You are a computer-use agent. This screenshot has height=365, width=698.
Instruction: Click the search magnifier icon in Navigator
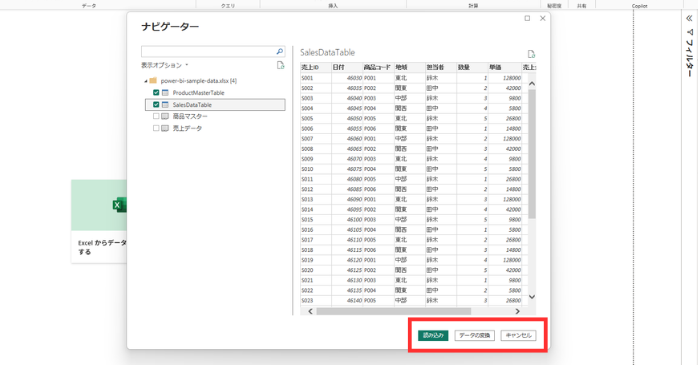click(x=280, y=52)
